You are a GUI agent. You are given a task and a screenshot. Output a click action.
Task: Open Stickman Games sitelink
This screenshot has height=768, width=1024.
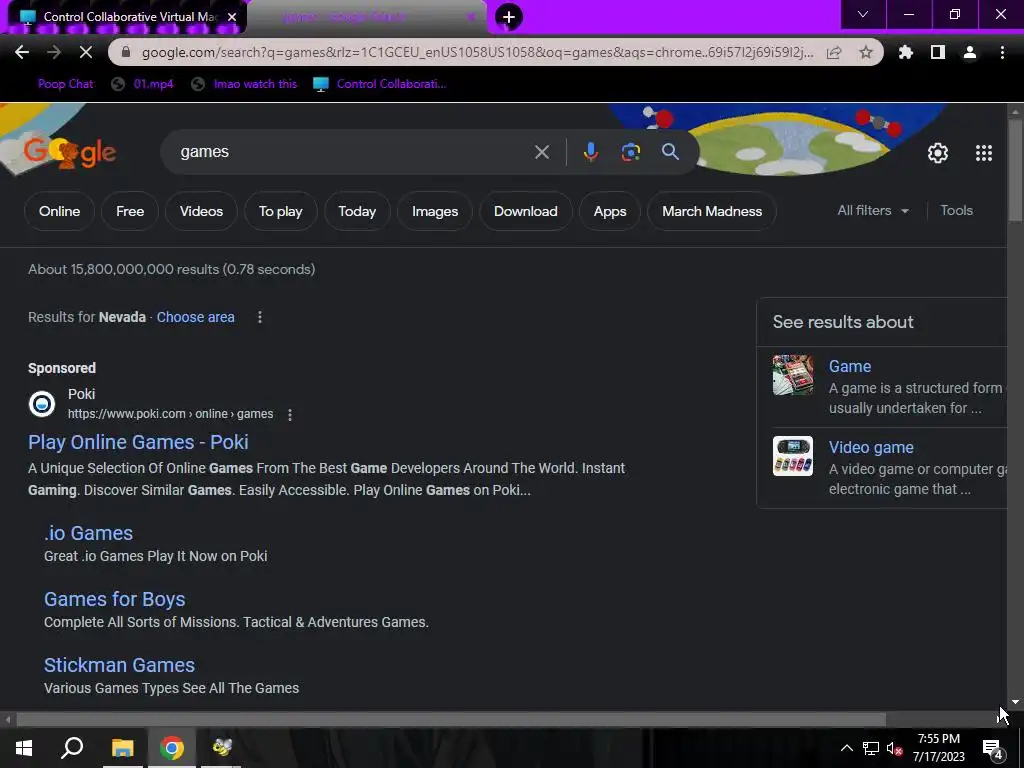pyautogui.click(x=119, y=665)
